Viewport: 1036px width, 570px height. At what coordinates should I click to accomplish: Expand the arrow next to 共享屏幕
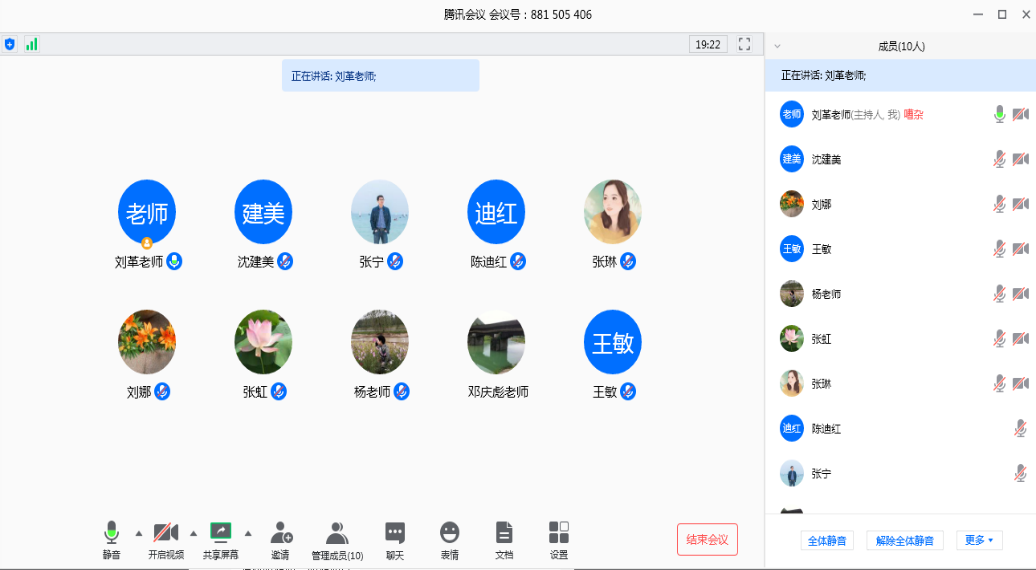[248, 532]
